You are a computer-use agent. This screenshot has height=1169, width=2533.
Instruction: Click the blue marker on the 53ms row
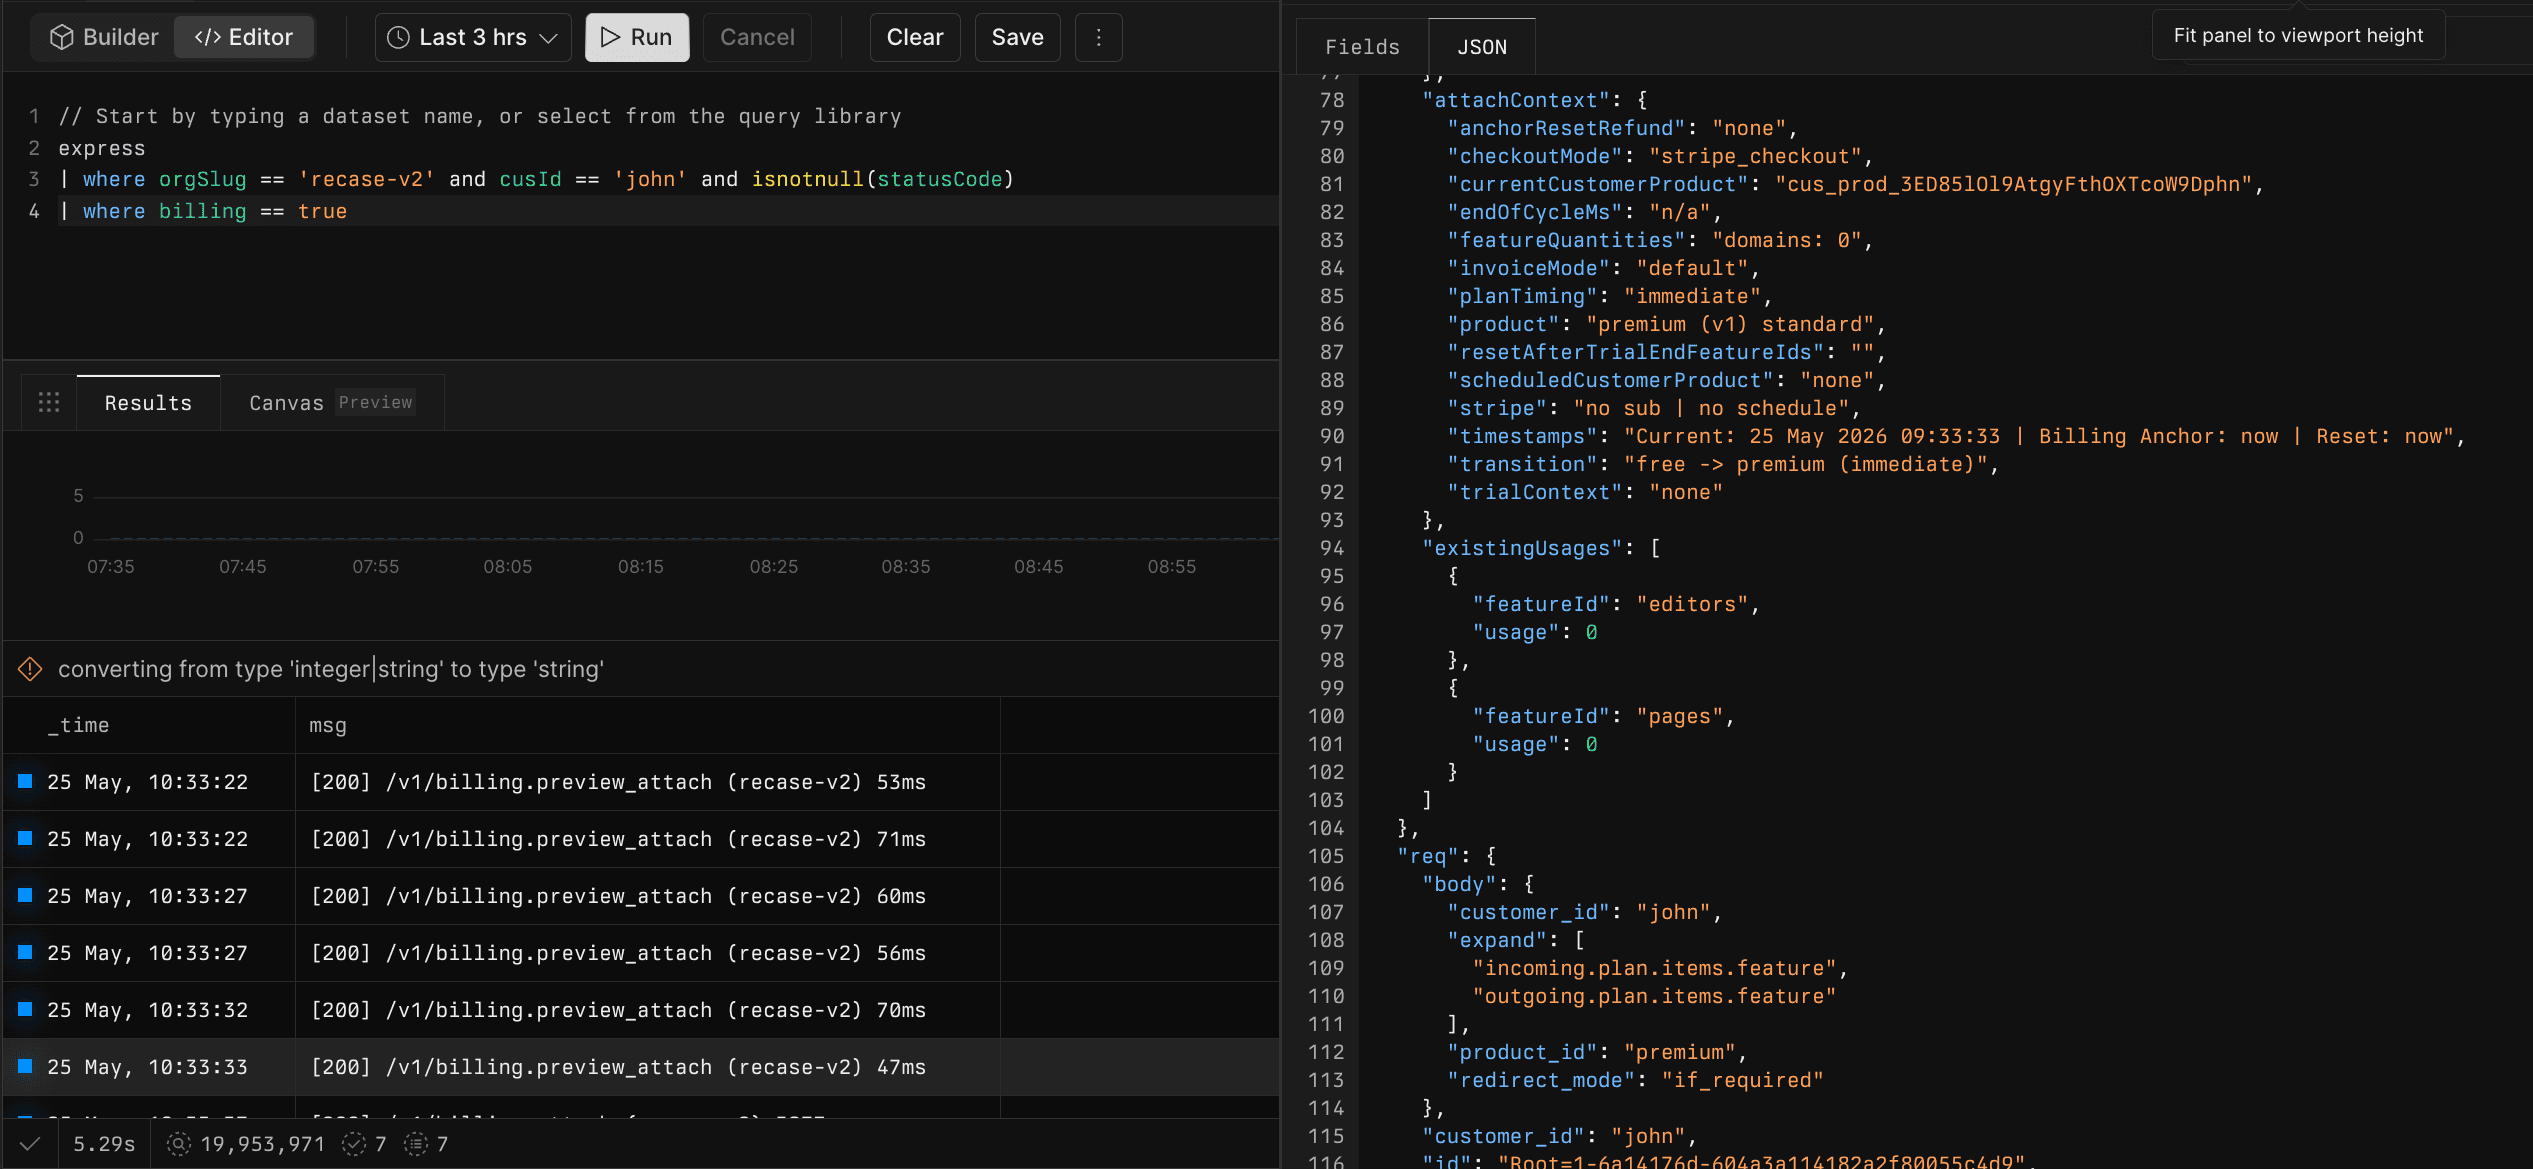26,781
